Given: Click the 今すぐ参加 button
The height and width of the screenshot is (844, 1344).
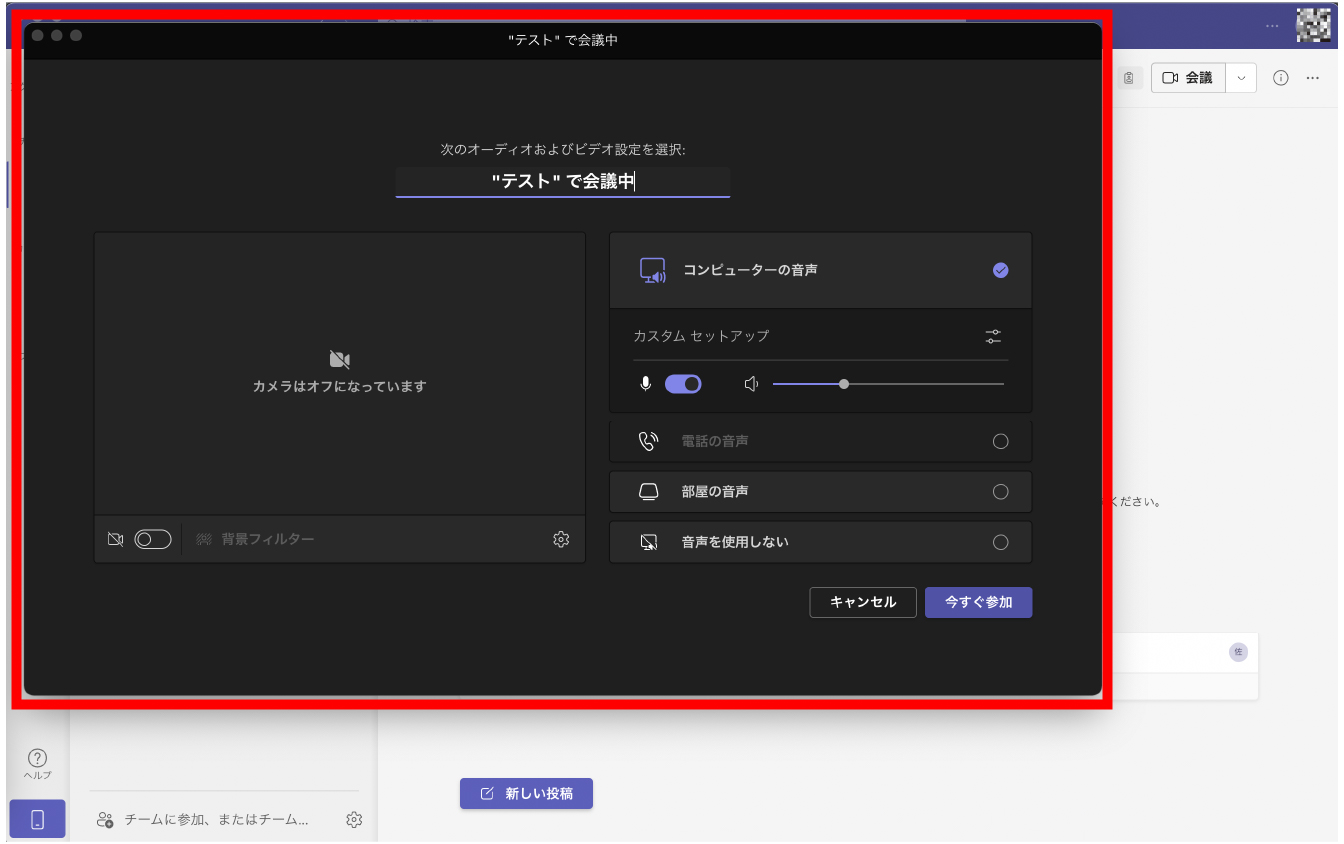Looking at the screenshot, I should (x=978, y=602).
